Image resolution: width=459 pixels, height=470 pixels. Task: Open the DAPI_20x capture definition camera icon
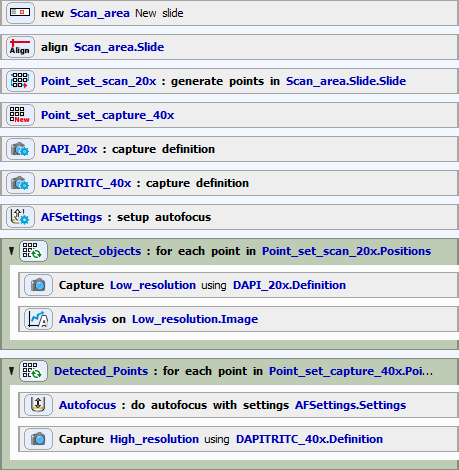pos(20,149)
